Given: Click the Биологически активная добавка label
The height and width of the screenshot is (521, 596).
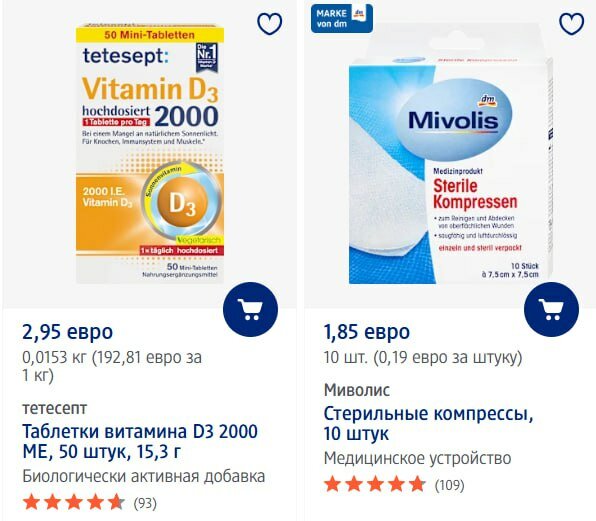Looking at the screenshot, I should [x=144, y=477].
